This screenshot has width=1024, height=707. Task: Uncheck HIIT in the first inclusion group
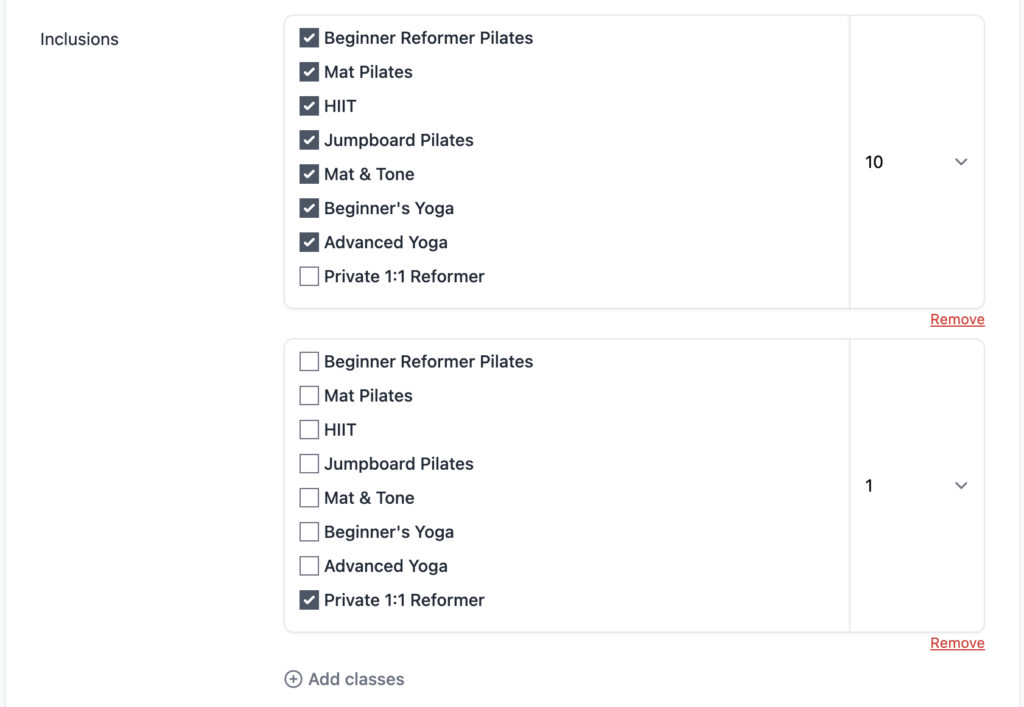click(309, 106)
